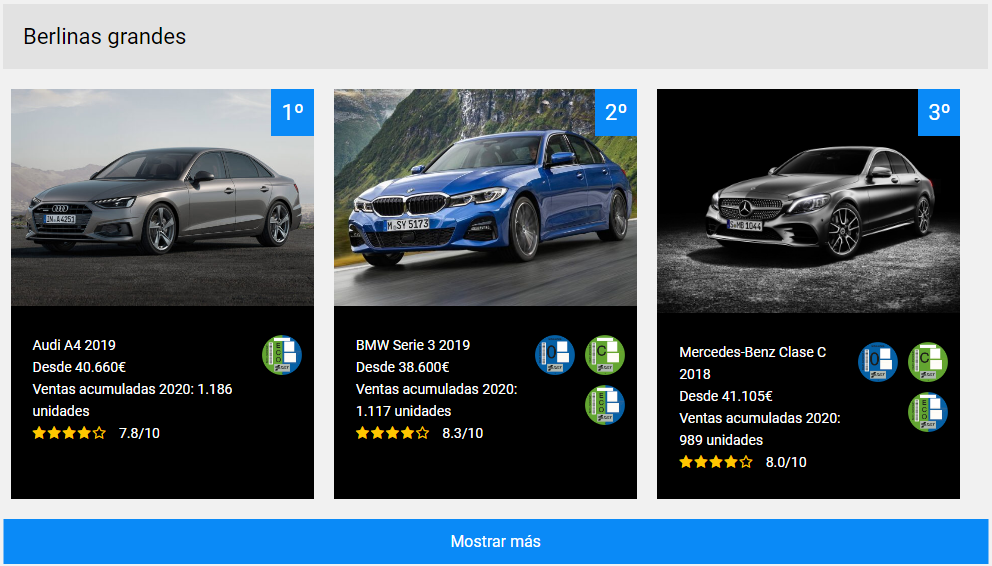Open the BMW Serie 3 2019 title link
Image resolution: width=992 pixels, height=566 pixels.
(x=412, y=345)
